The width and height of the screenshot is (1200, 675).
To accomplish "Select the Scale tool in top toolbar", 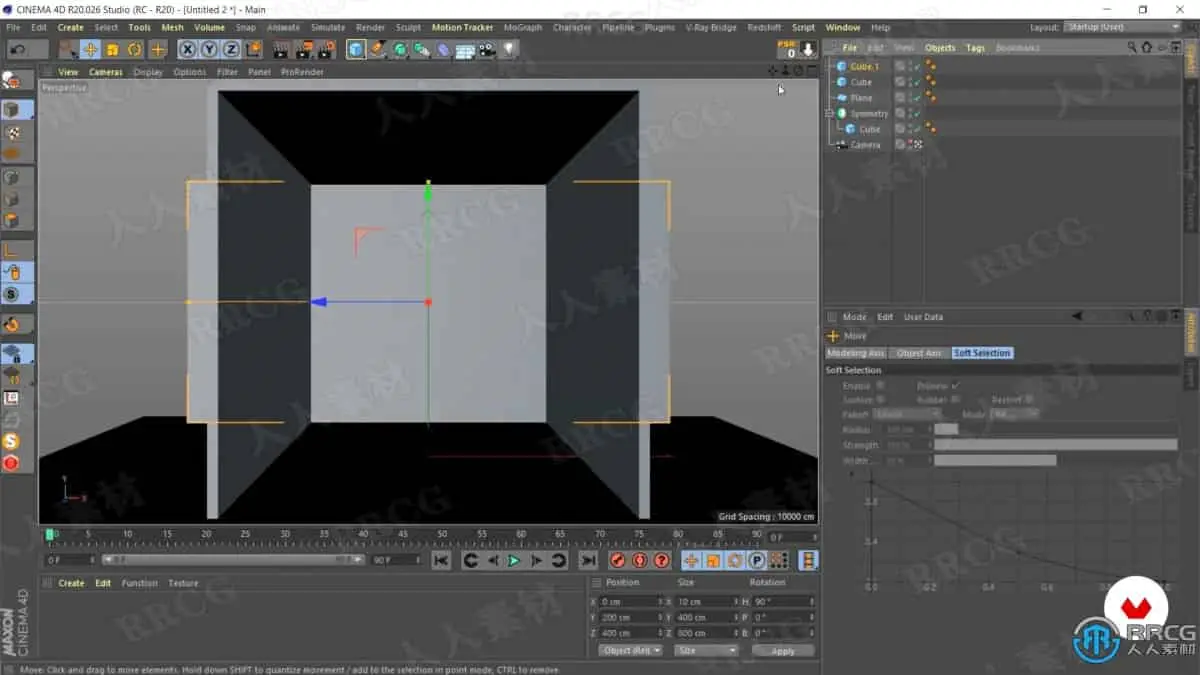I will 112,49.
